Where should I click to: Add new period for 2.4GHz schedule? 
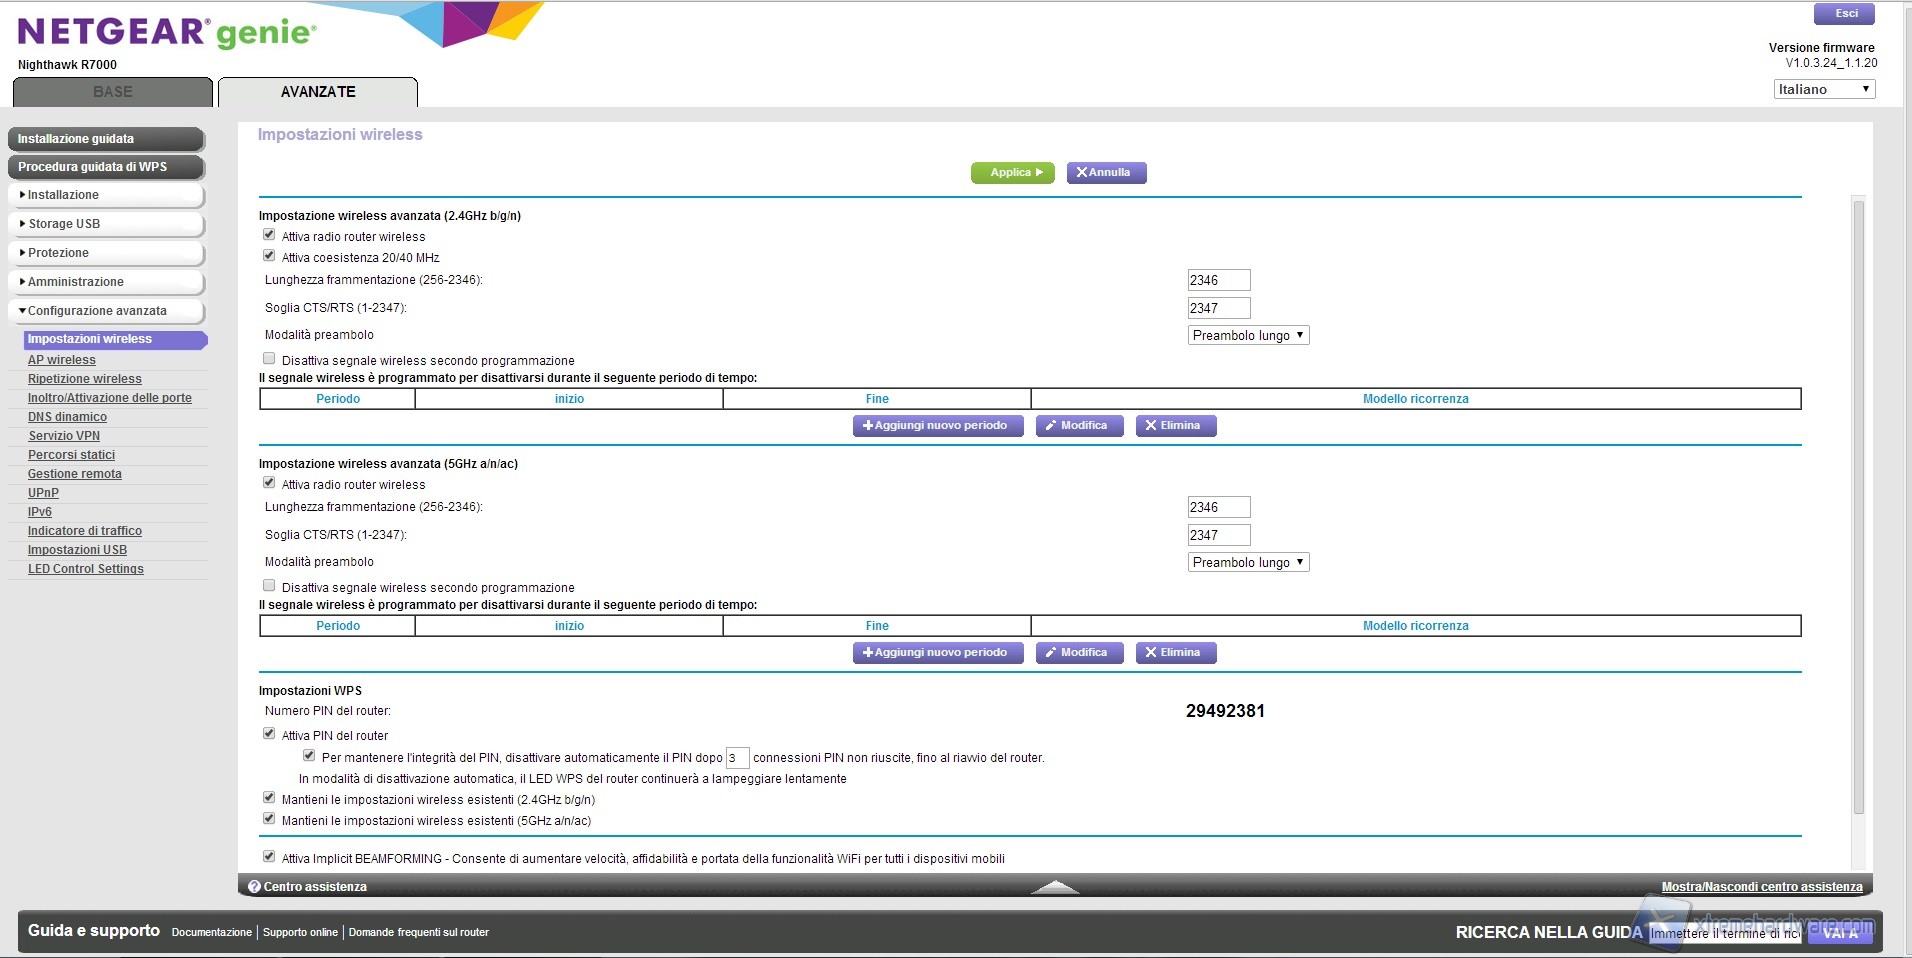[937, 426]
